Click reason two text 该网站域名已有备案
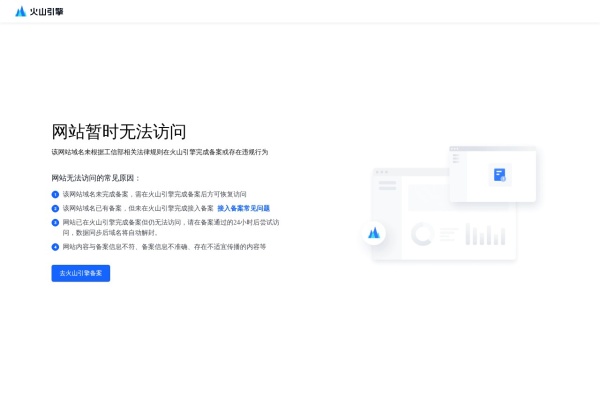The image size is (600, 400). click(x=138, y=208)
